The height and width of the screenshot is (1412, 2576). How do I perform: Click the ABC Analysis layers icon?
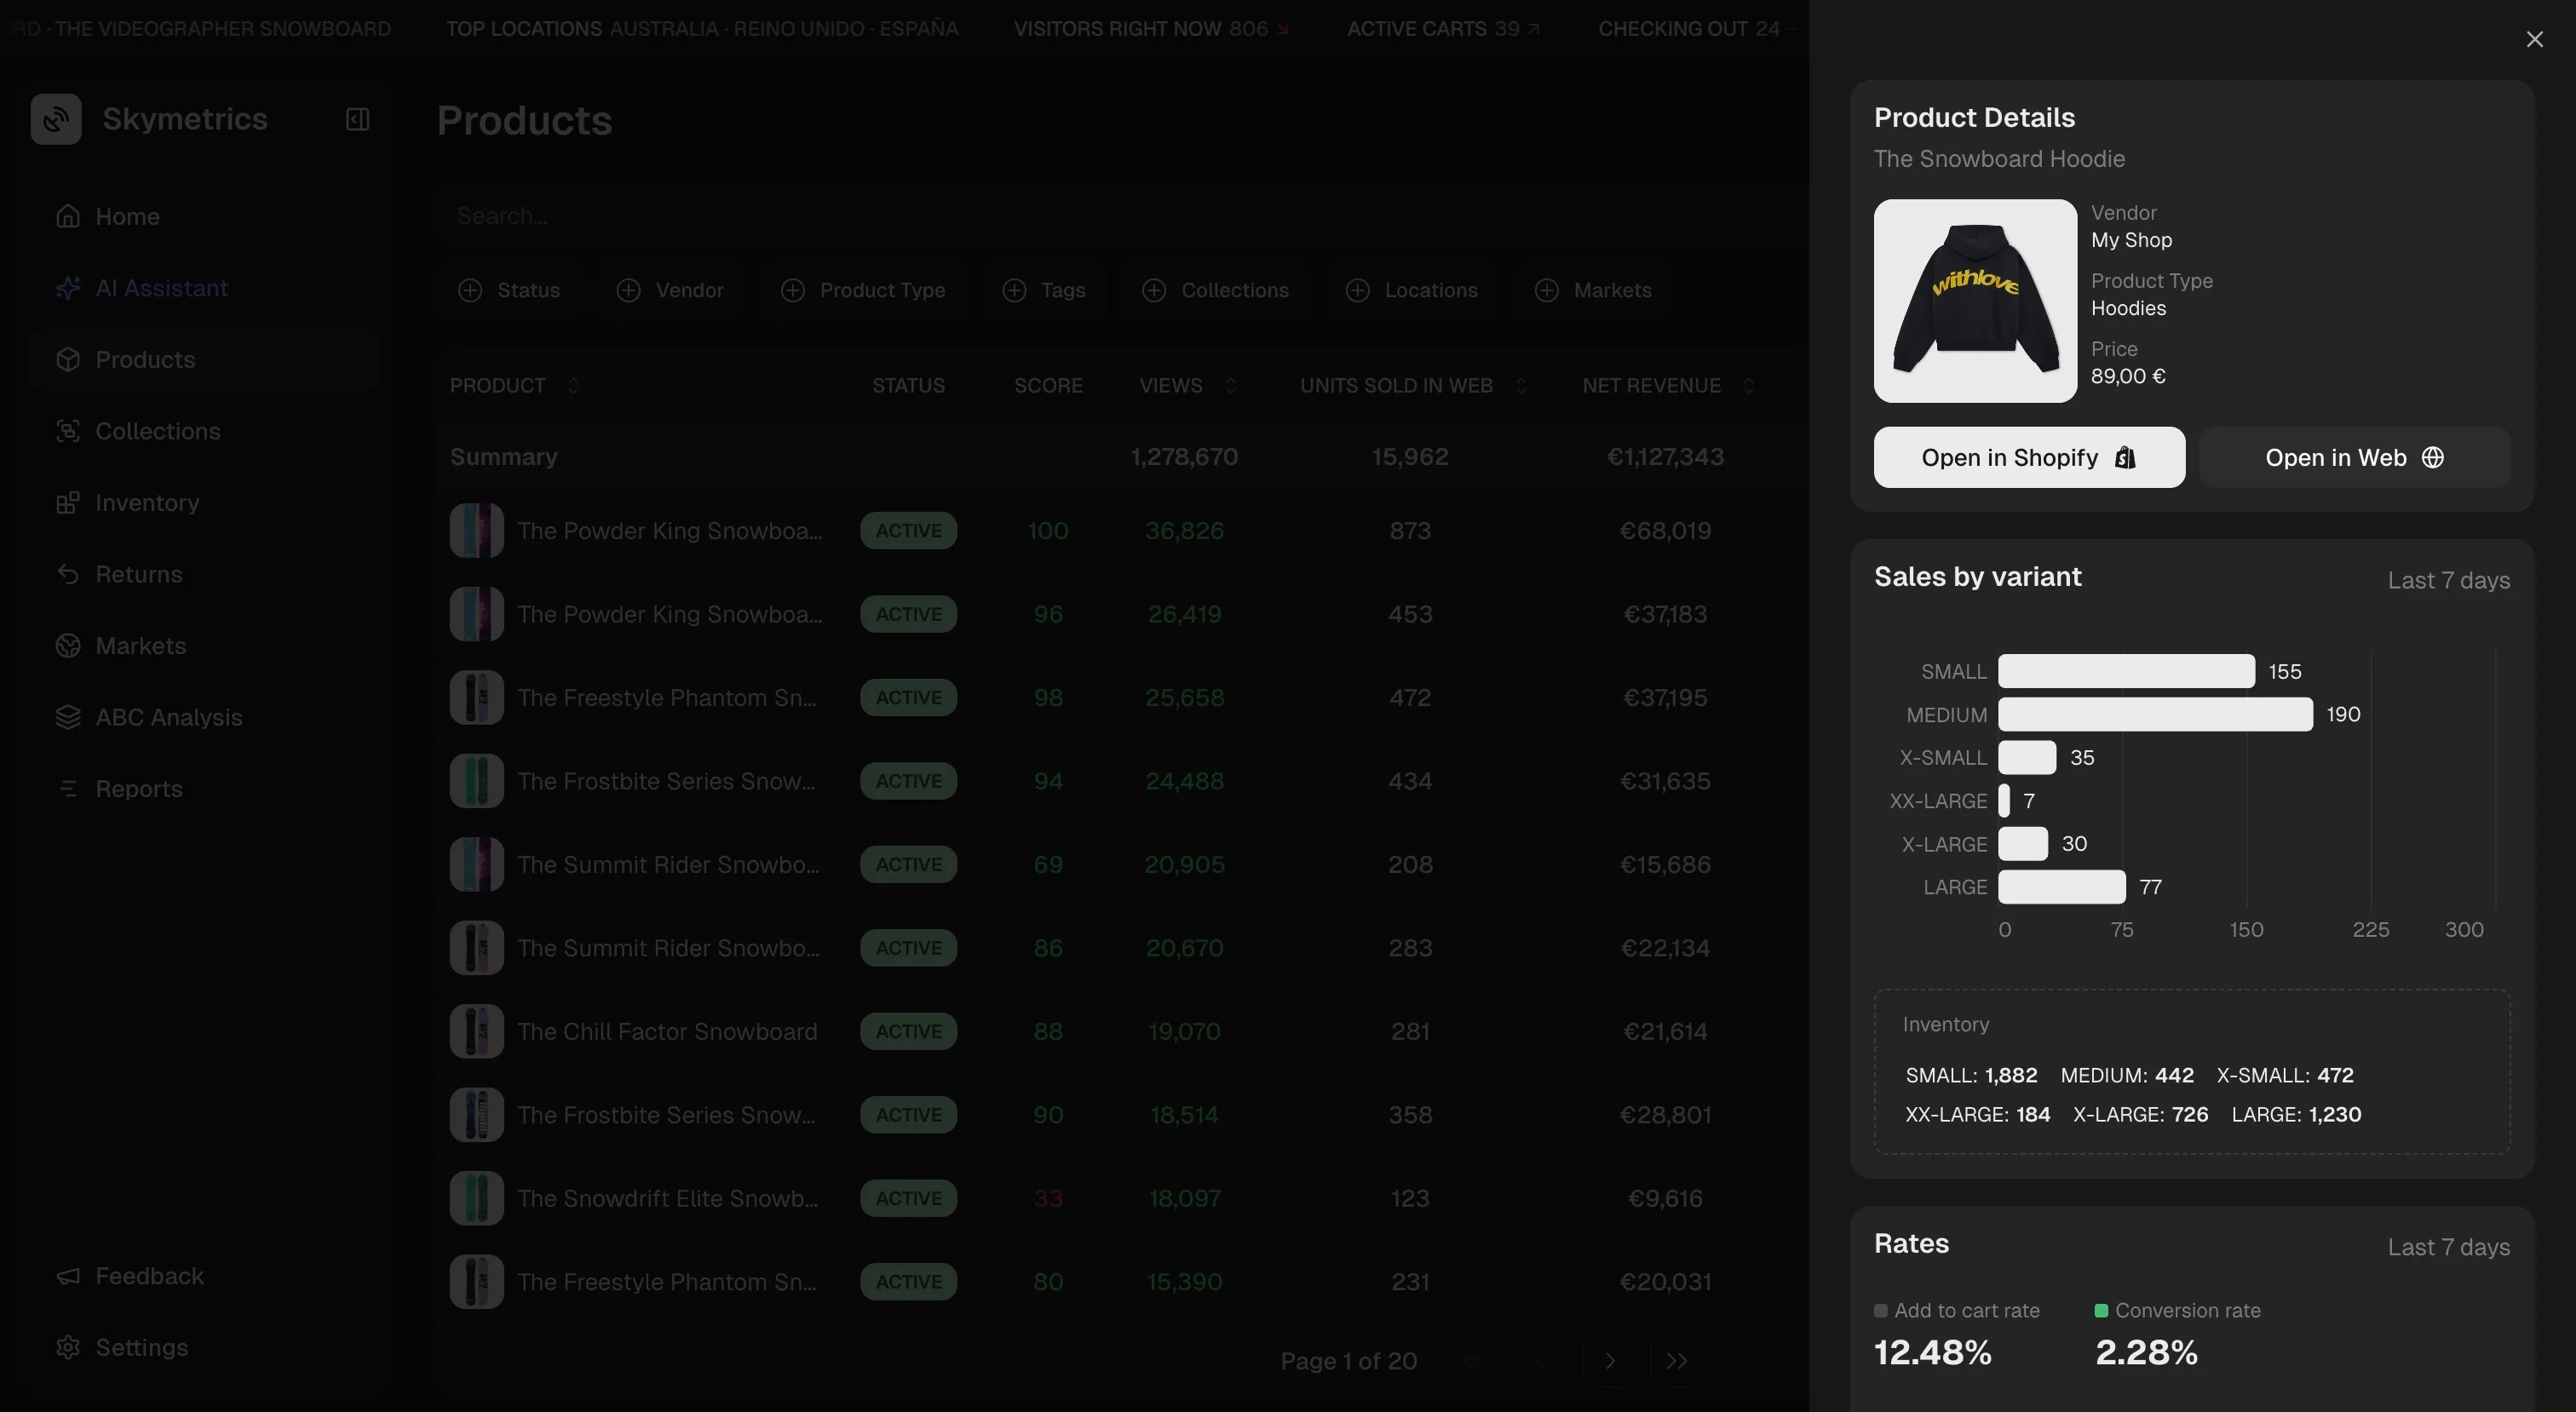68,717
